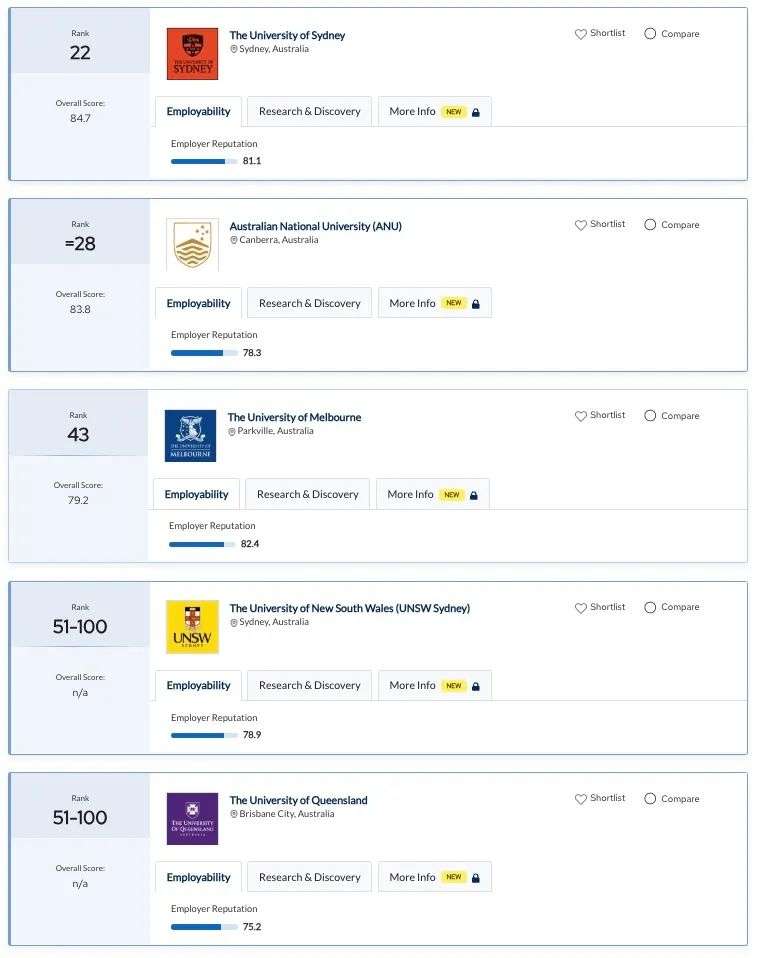758x958 pixels.
Task: Switch to Research & Discovery tab for Melbourne
Action: click(x=307, y=494)
